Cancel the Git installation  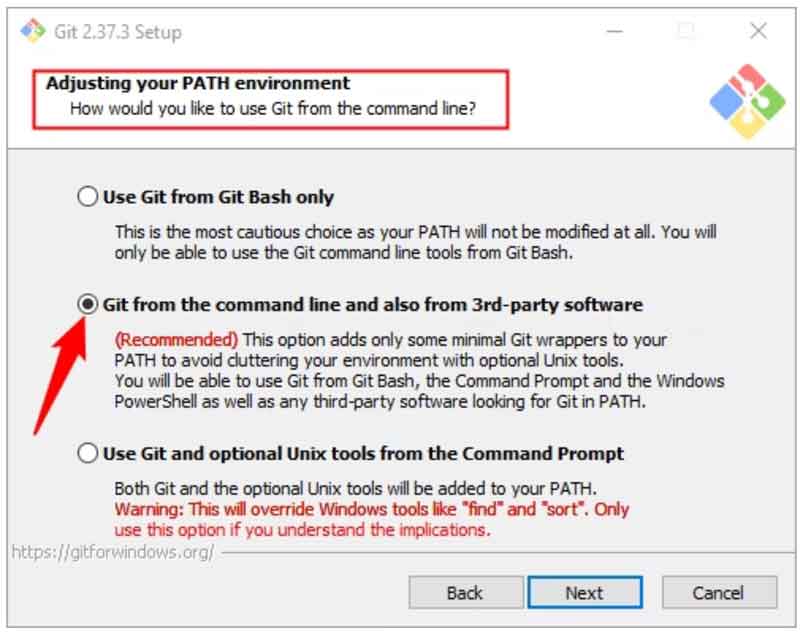(x=718, y=593)
